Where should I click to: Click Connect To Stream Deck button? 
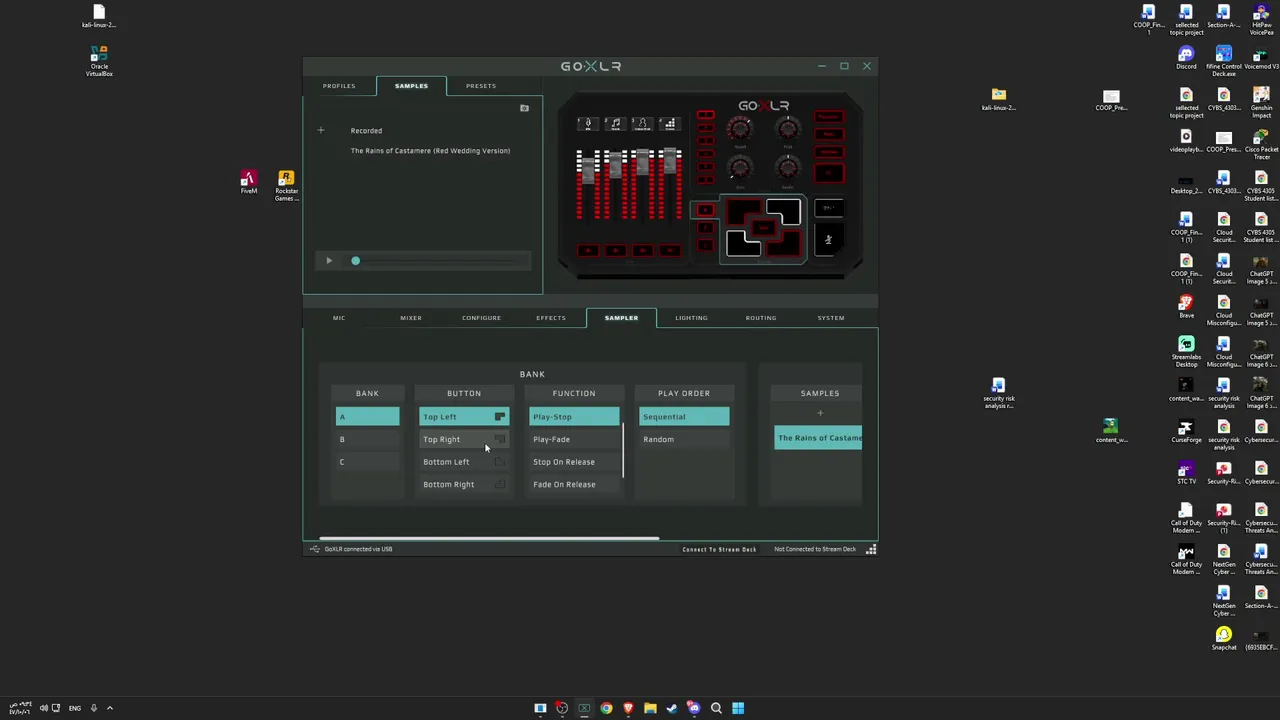point(719,549)
